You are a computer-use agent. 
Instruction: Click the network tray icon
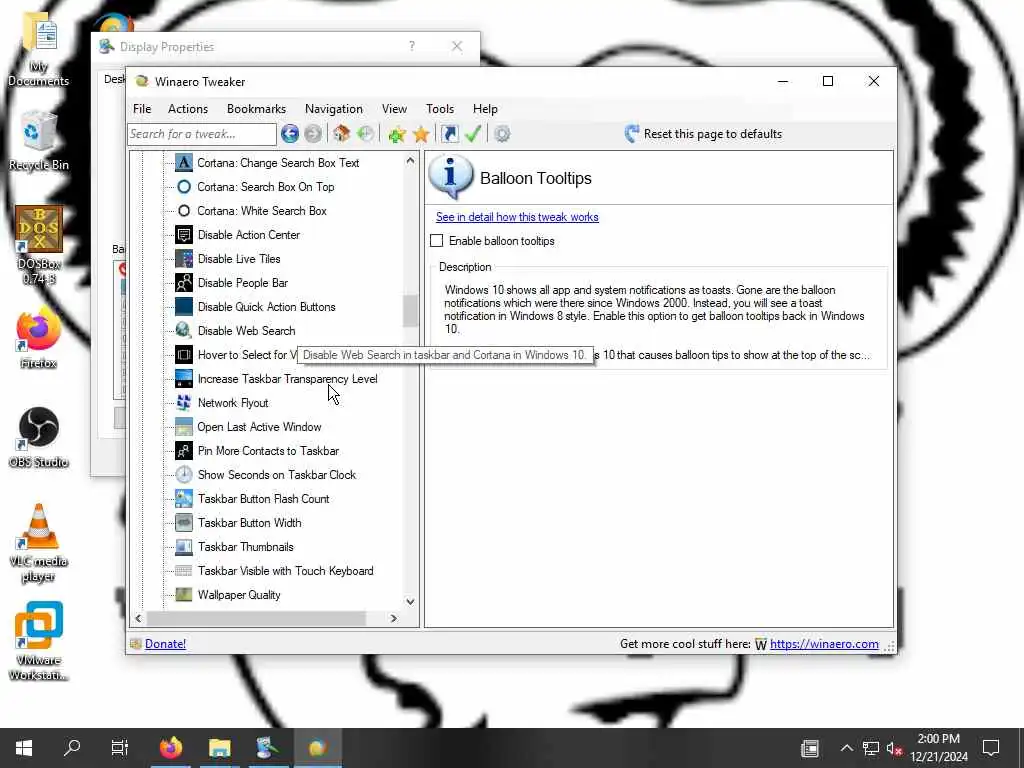871,748
